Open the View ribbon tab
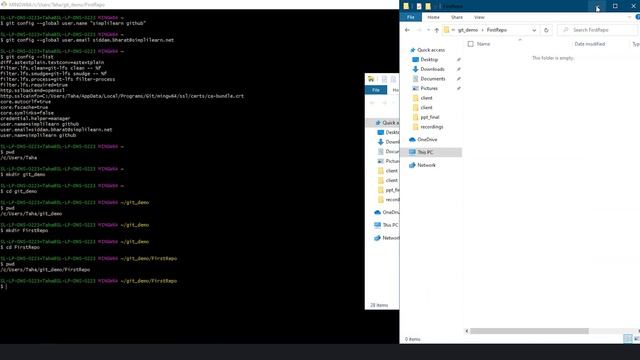 pyautogui.click(x=479, y=17)
